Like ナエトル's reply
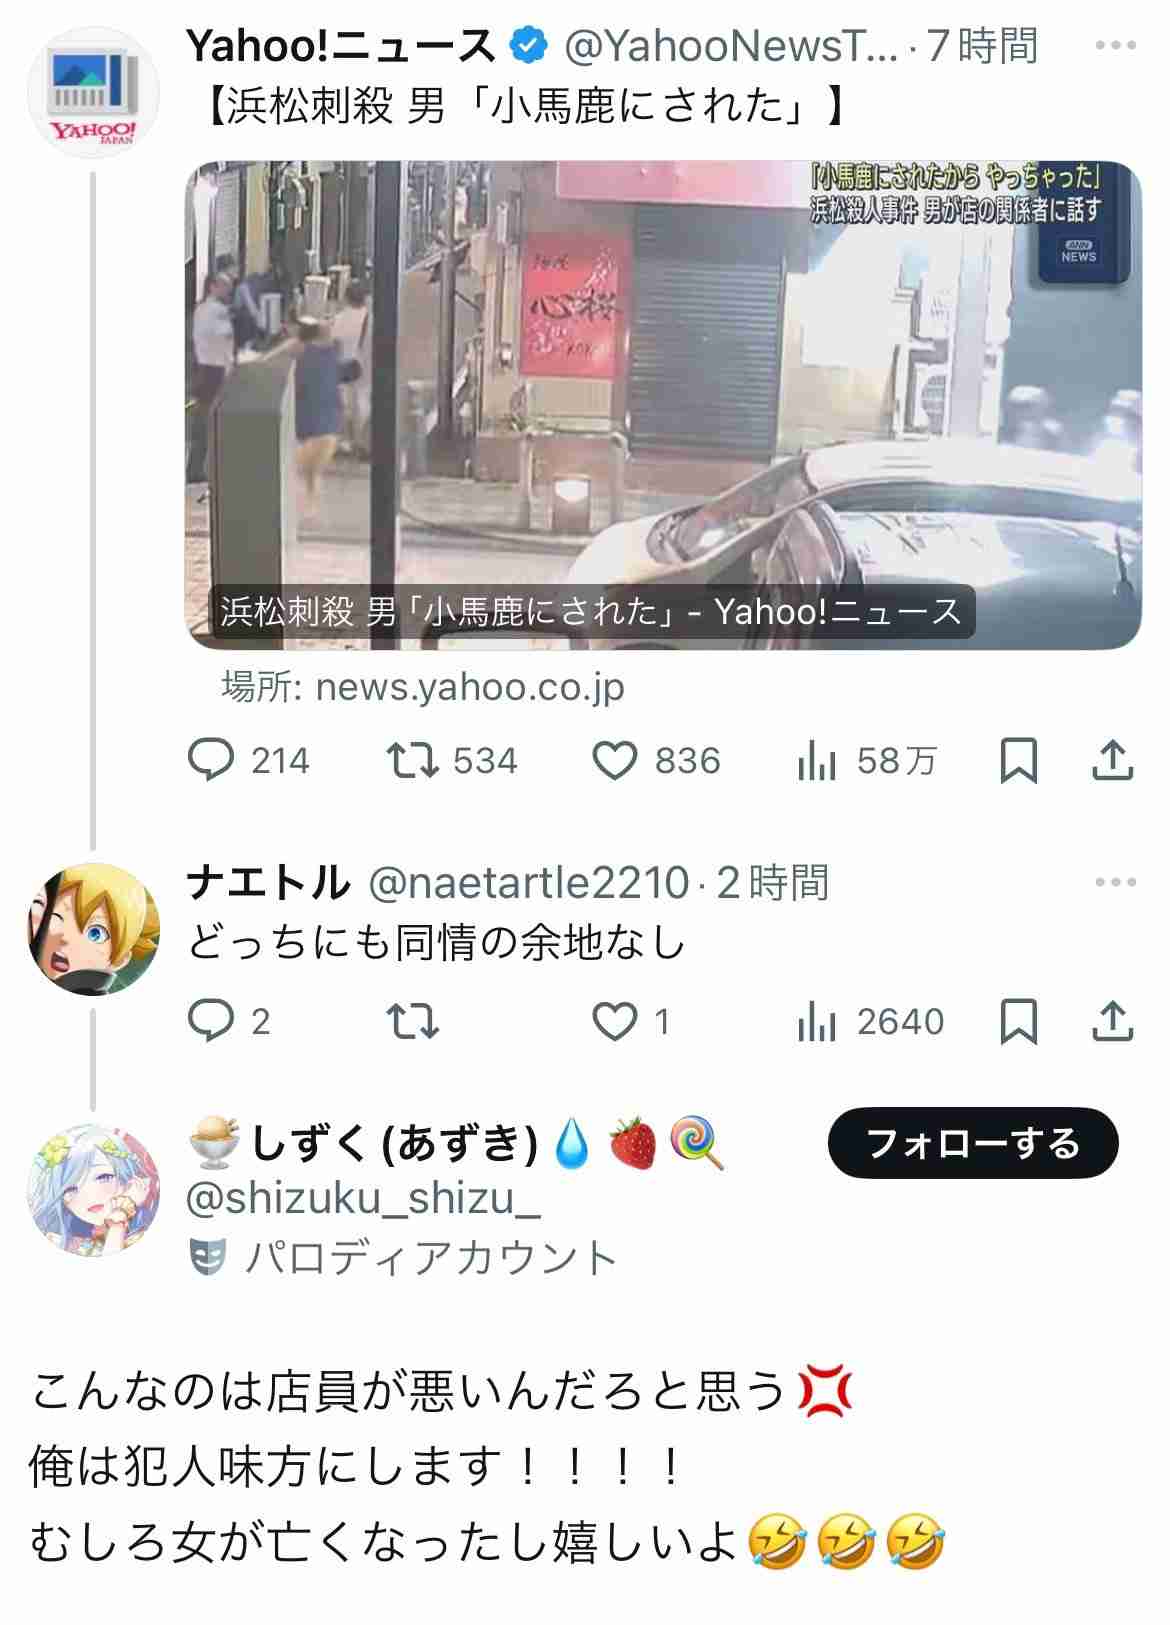Viewport: 1170px width, 1625px height. (632, 1021)
